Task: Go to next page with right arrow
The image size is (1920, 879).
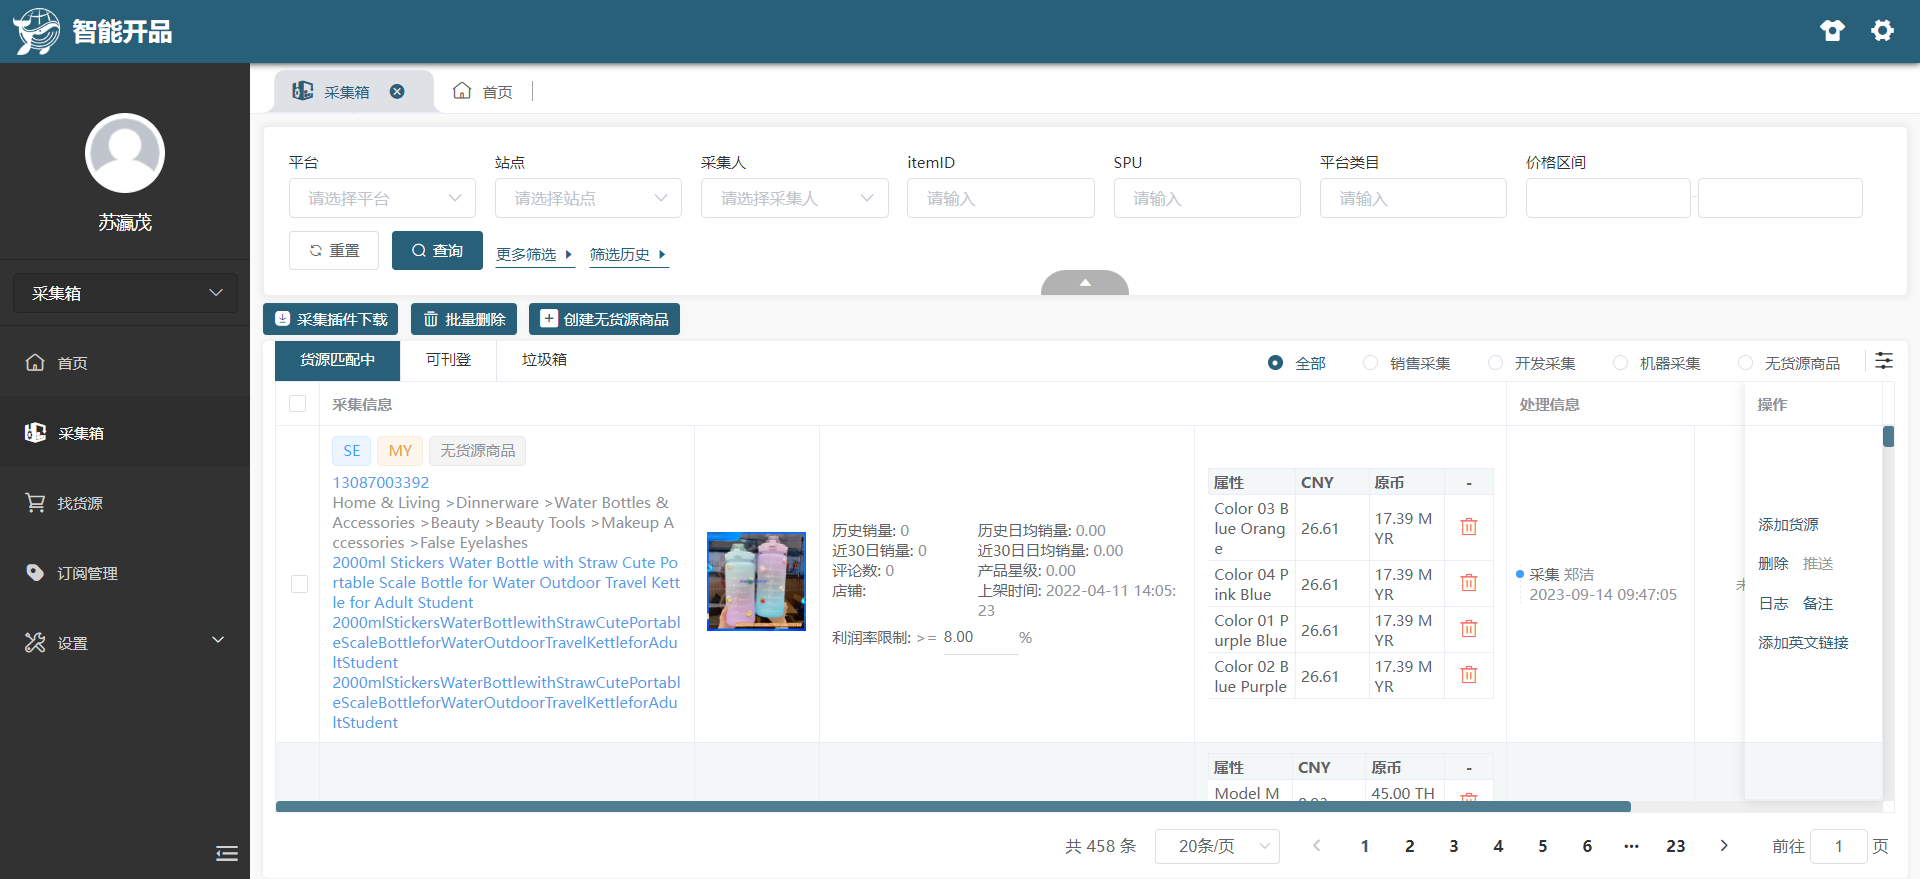Action: tap(1723, 846)
